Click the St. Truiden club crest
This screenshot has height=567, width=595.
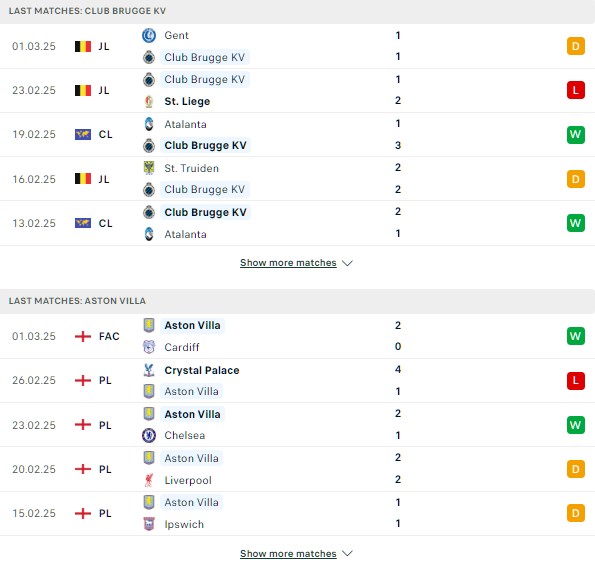pyautogui.click(x=149, y=168)
